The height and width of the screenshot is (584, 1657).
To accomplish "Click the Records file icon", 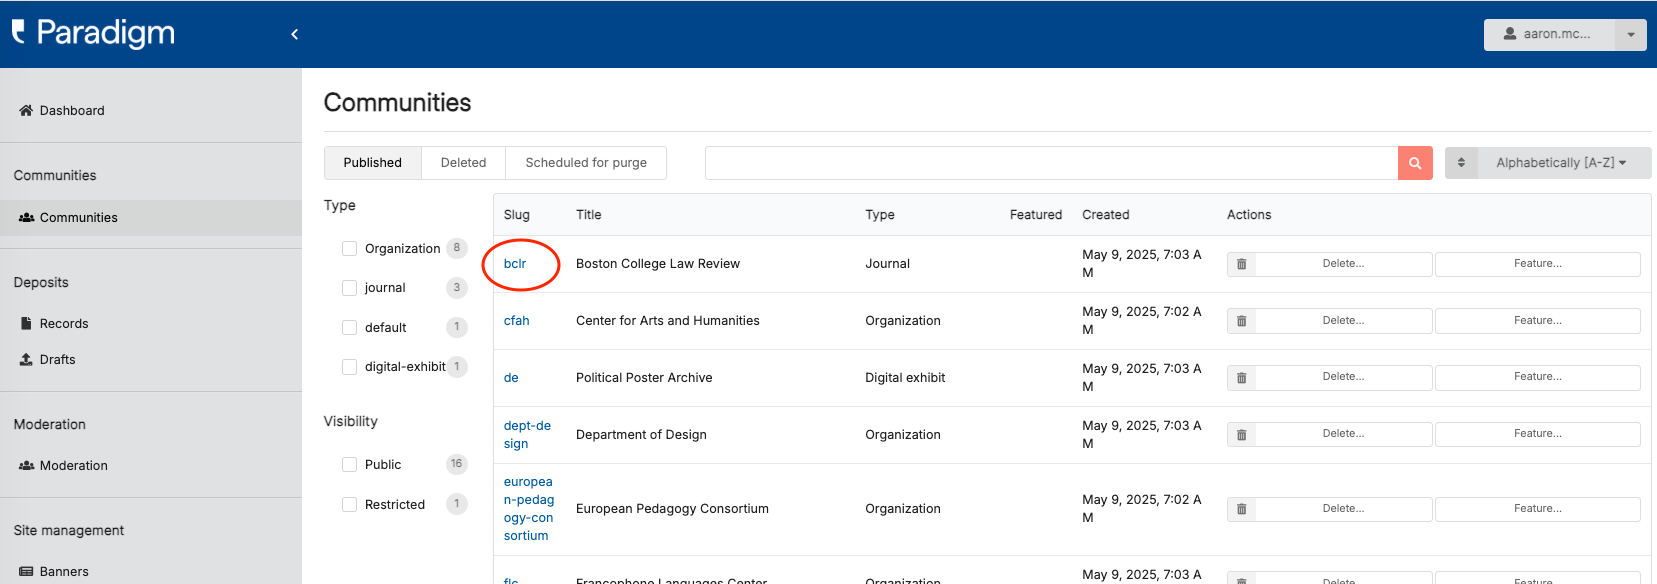I will 26,324.
